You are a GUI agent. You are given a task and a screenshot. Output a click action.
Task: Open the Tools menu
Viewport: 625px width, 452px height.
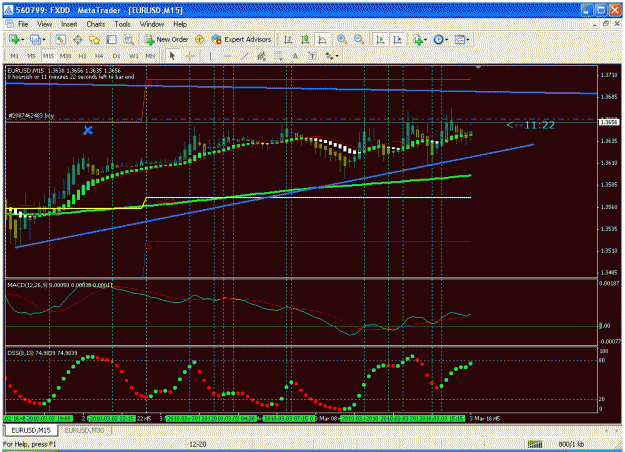pos(122,24)
